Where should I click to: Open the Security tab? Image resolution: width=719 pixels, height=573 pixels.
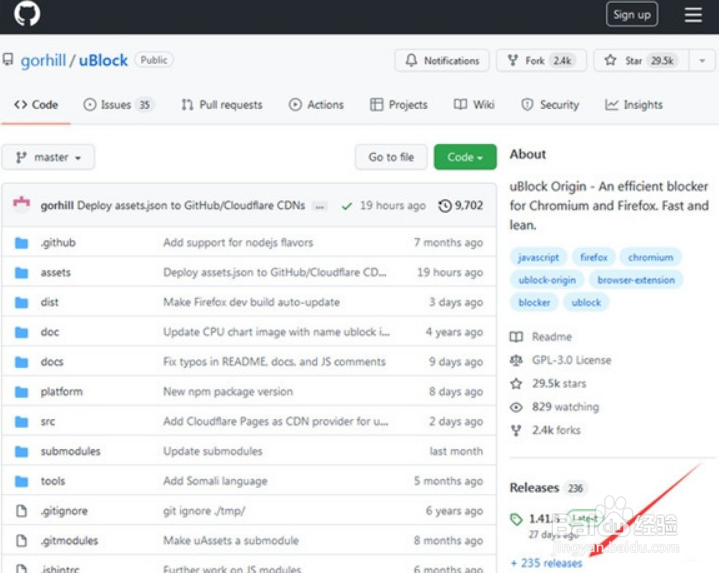[550, 105]
